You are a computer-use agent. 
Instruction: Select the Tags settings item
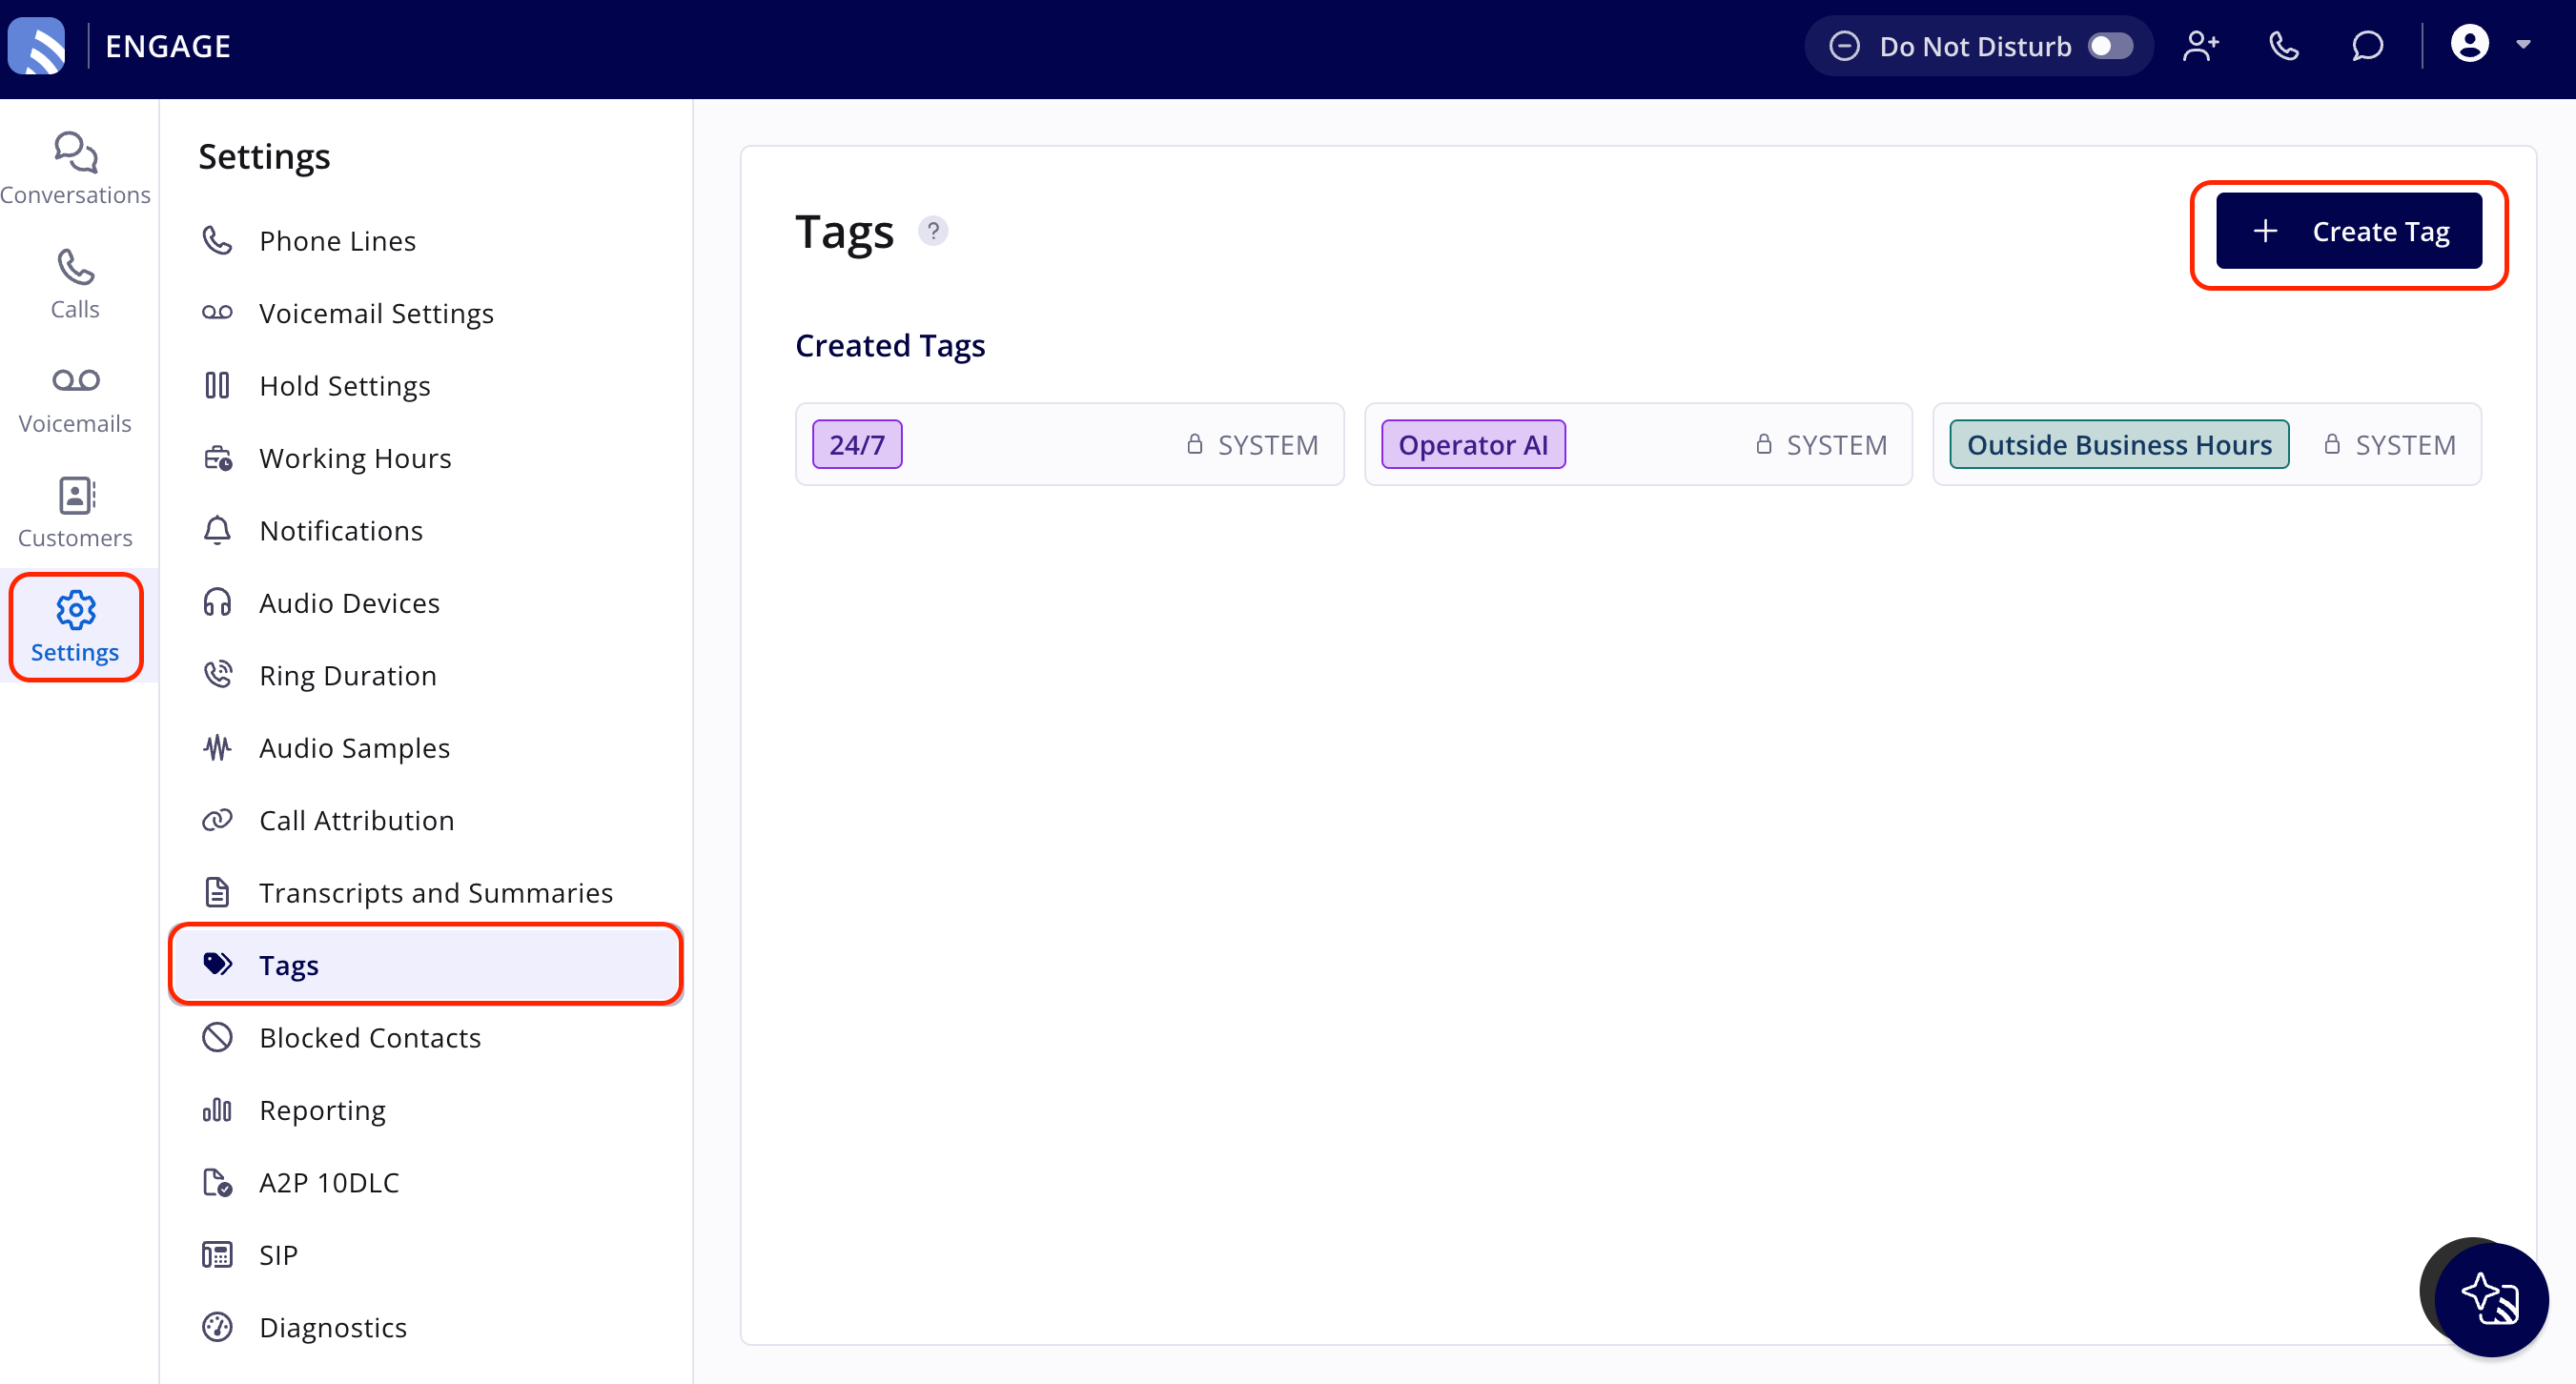click(x=425, y=965)
